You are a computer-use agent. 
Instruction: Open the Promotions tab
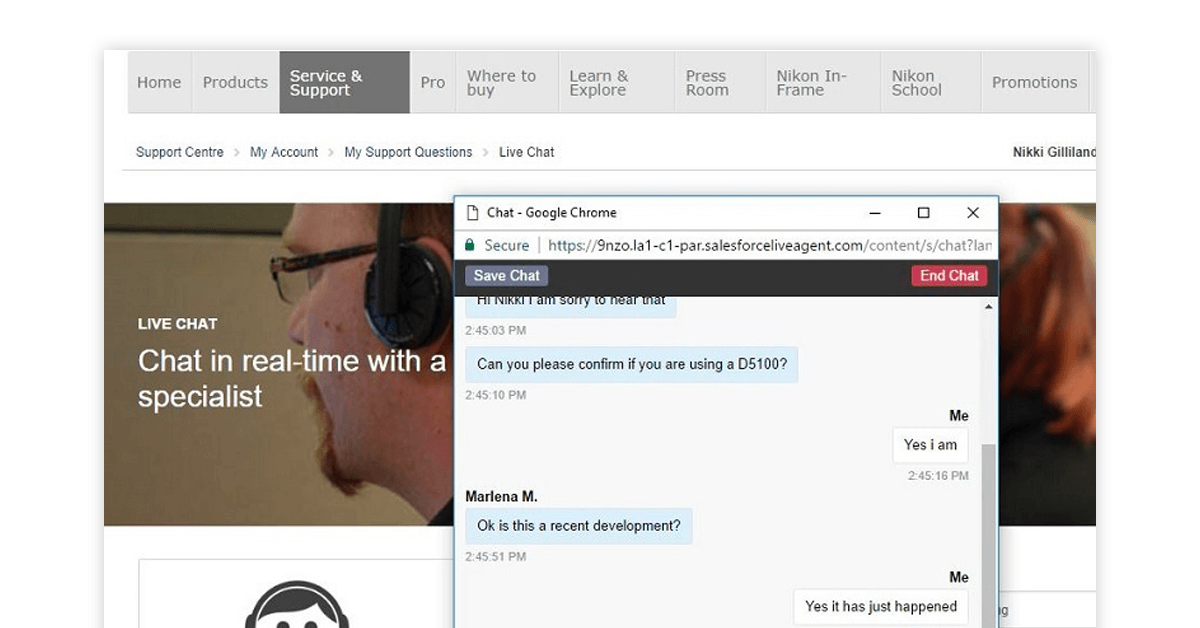(x=1034, y=83)
